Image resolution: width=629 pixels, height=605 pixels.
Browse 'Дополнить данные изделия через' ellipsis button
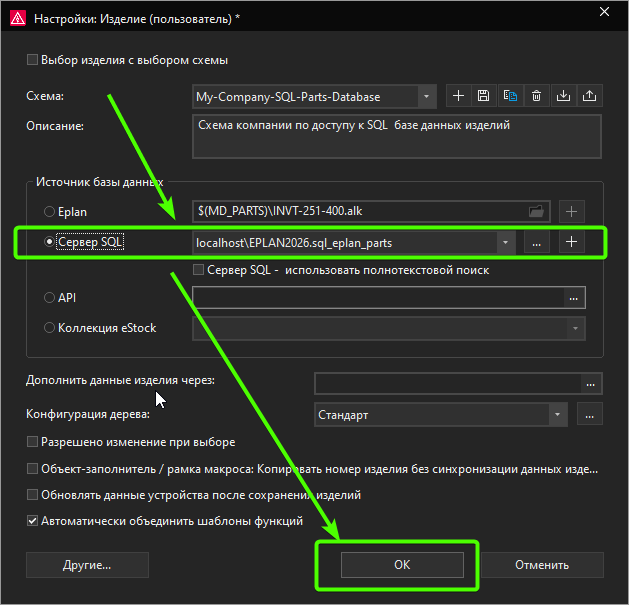click(590, 384)
